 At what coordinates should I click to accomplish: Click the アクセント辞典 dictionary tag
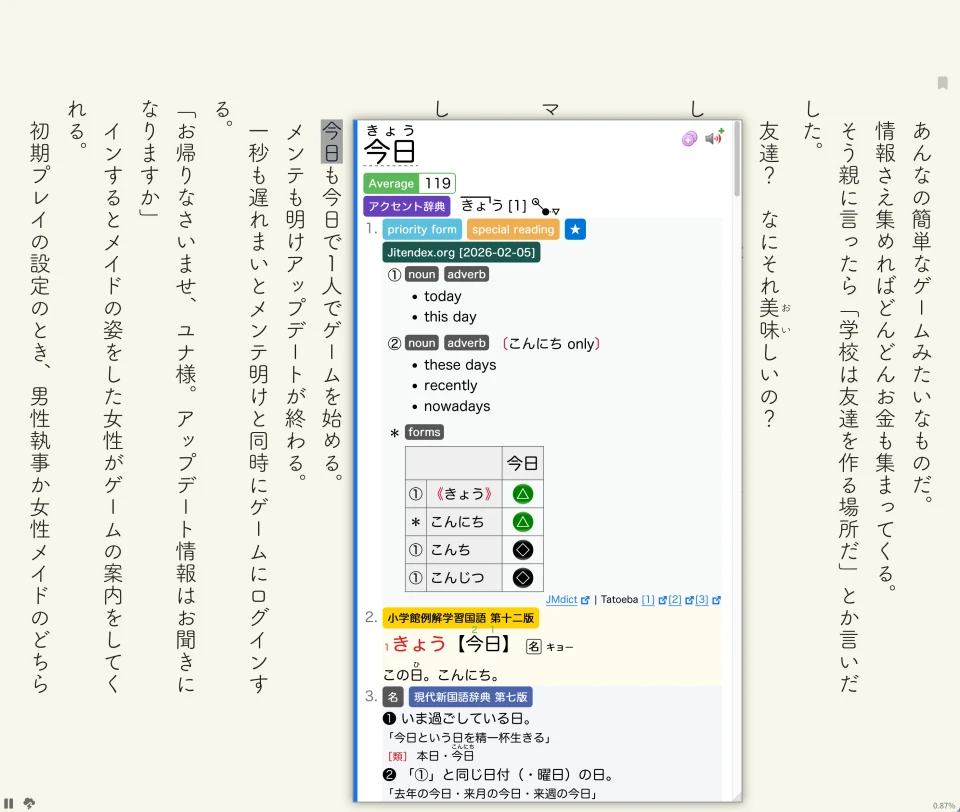coord(407,206)
